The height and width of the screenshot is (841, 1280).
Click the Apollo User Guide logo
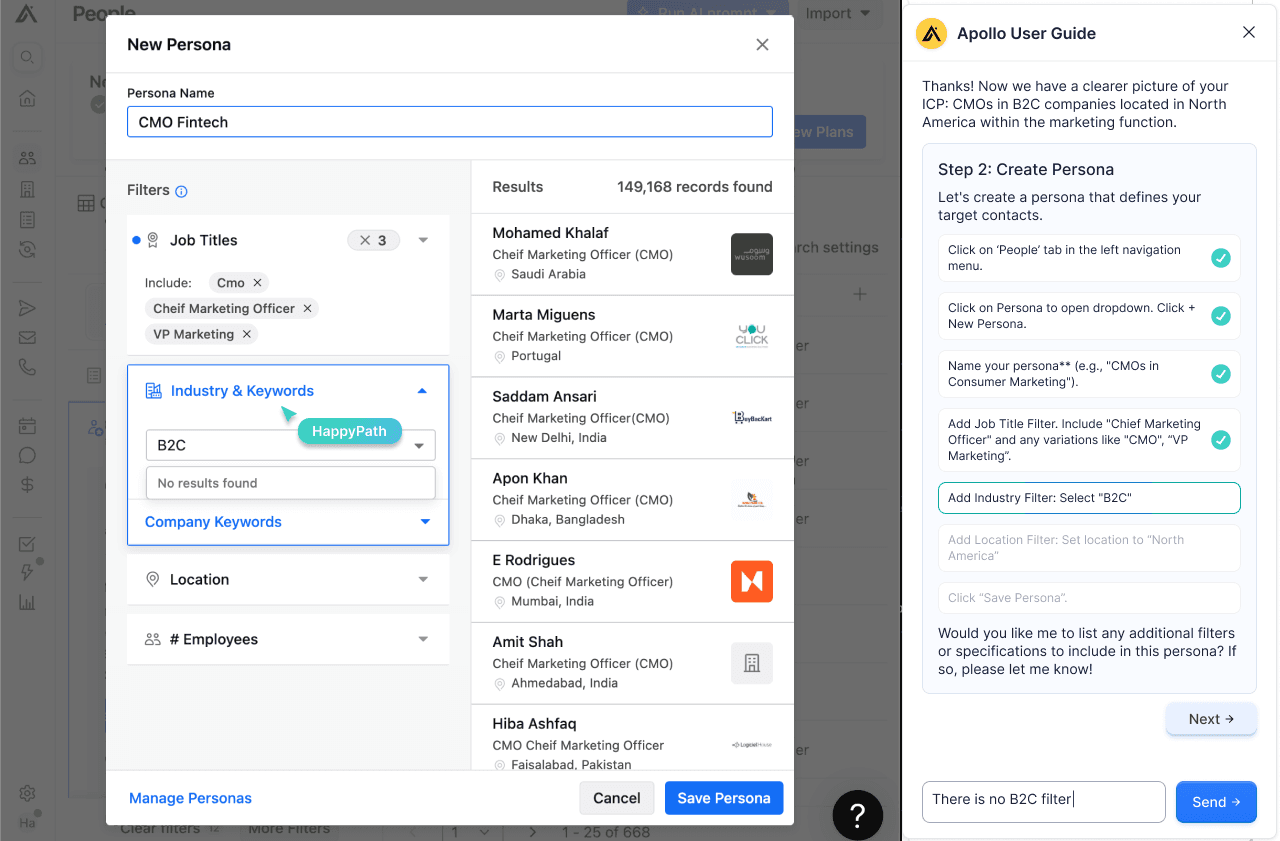[932, 33]
